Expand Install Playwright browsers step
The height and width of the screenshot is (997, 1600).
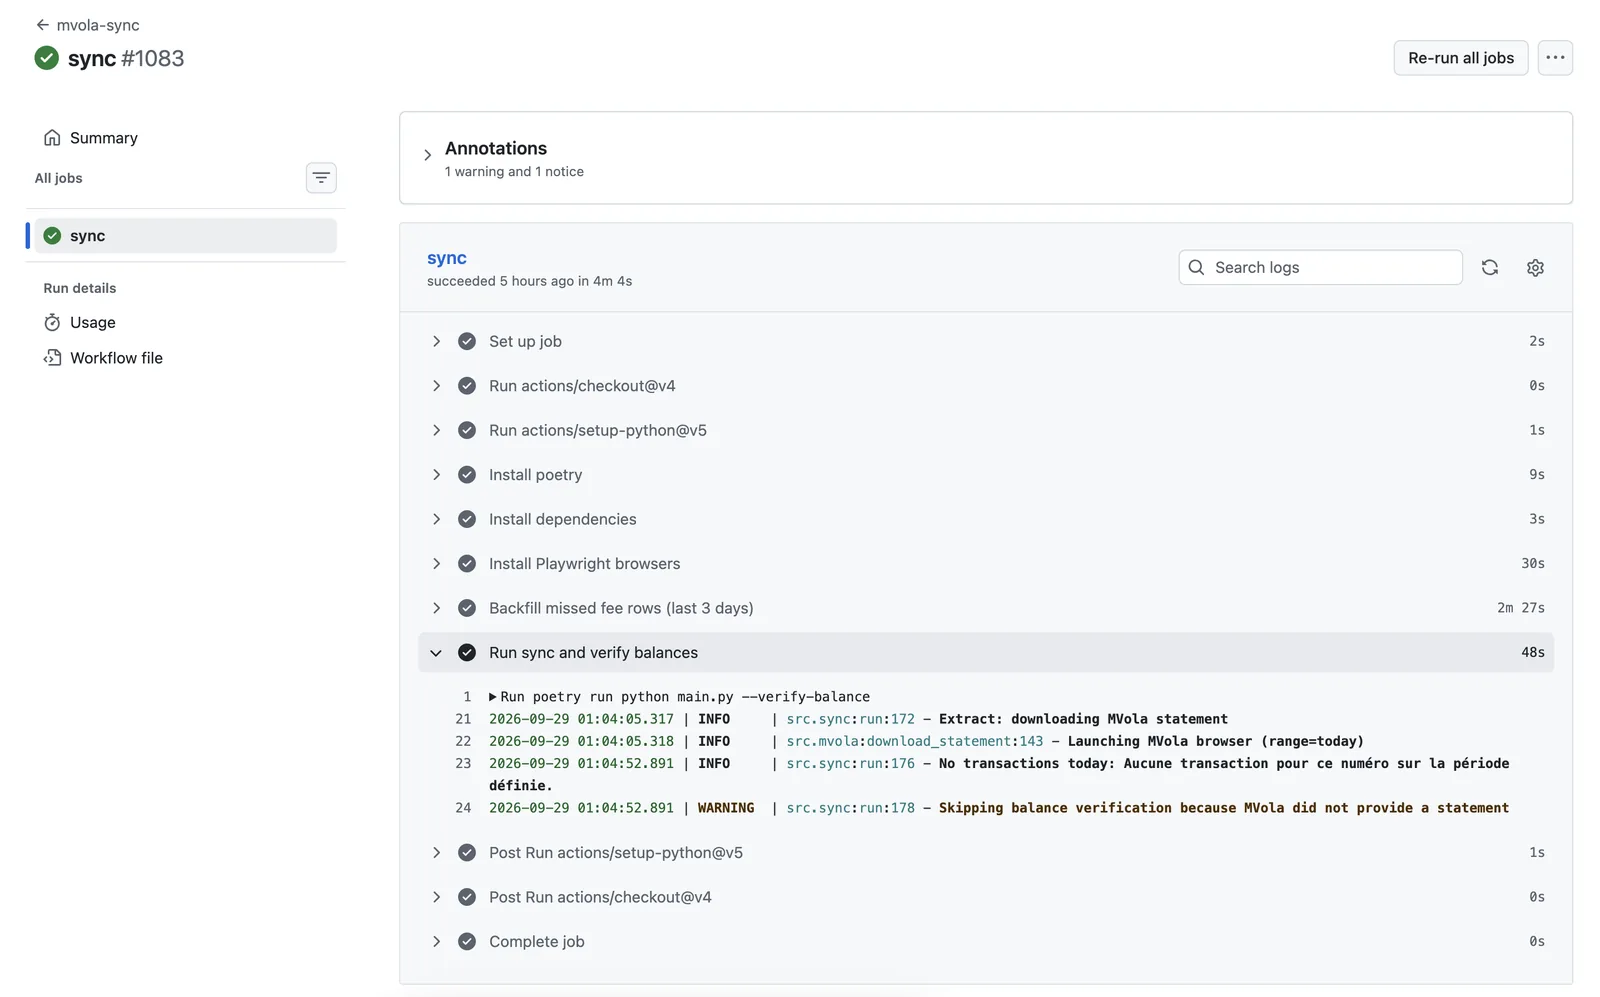pyautogui.click(x=986, y=564)
